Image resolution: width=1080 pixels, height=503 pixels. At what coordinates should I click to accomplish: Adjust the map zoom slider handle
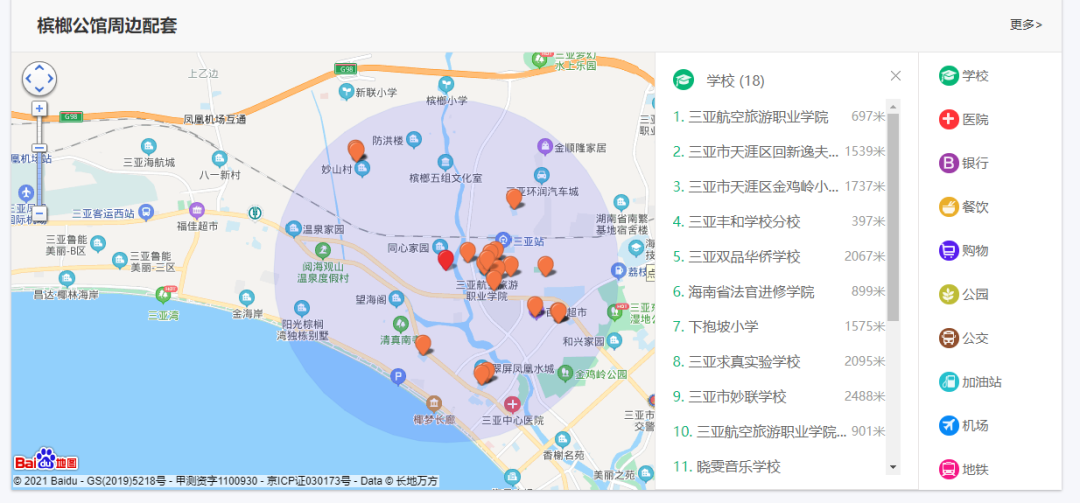(40, 148)
